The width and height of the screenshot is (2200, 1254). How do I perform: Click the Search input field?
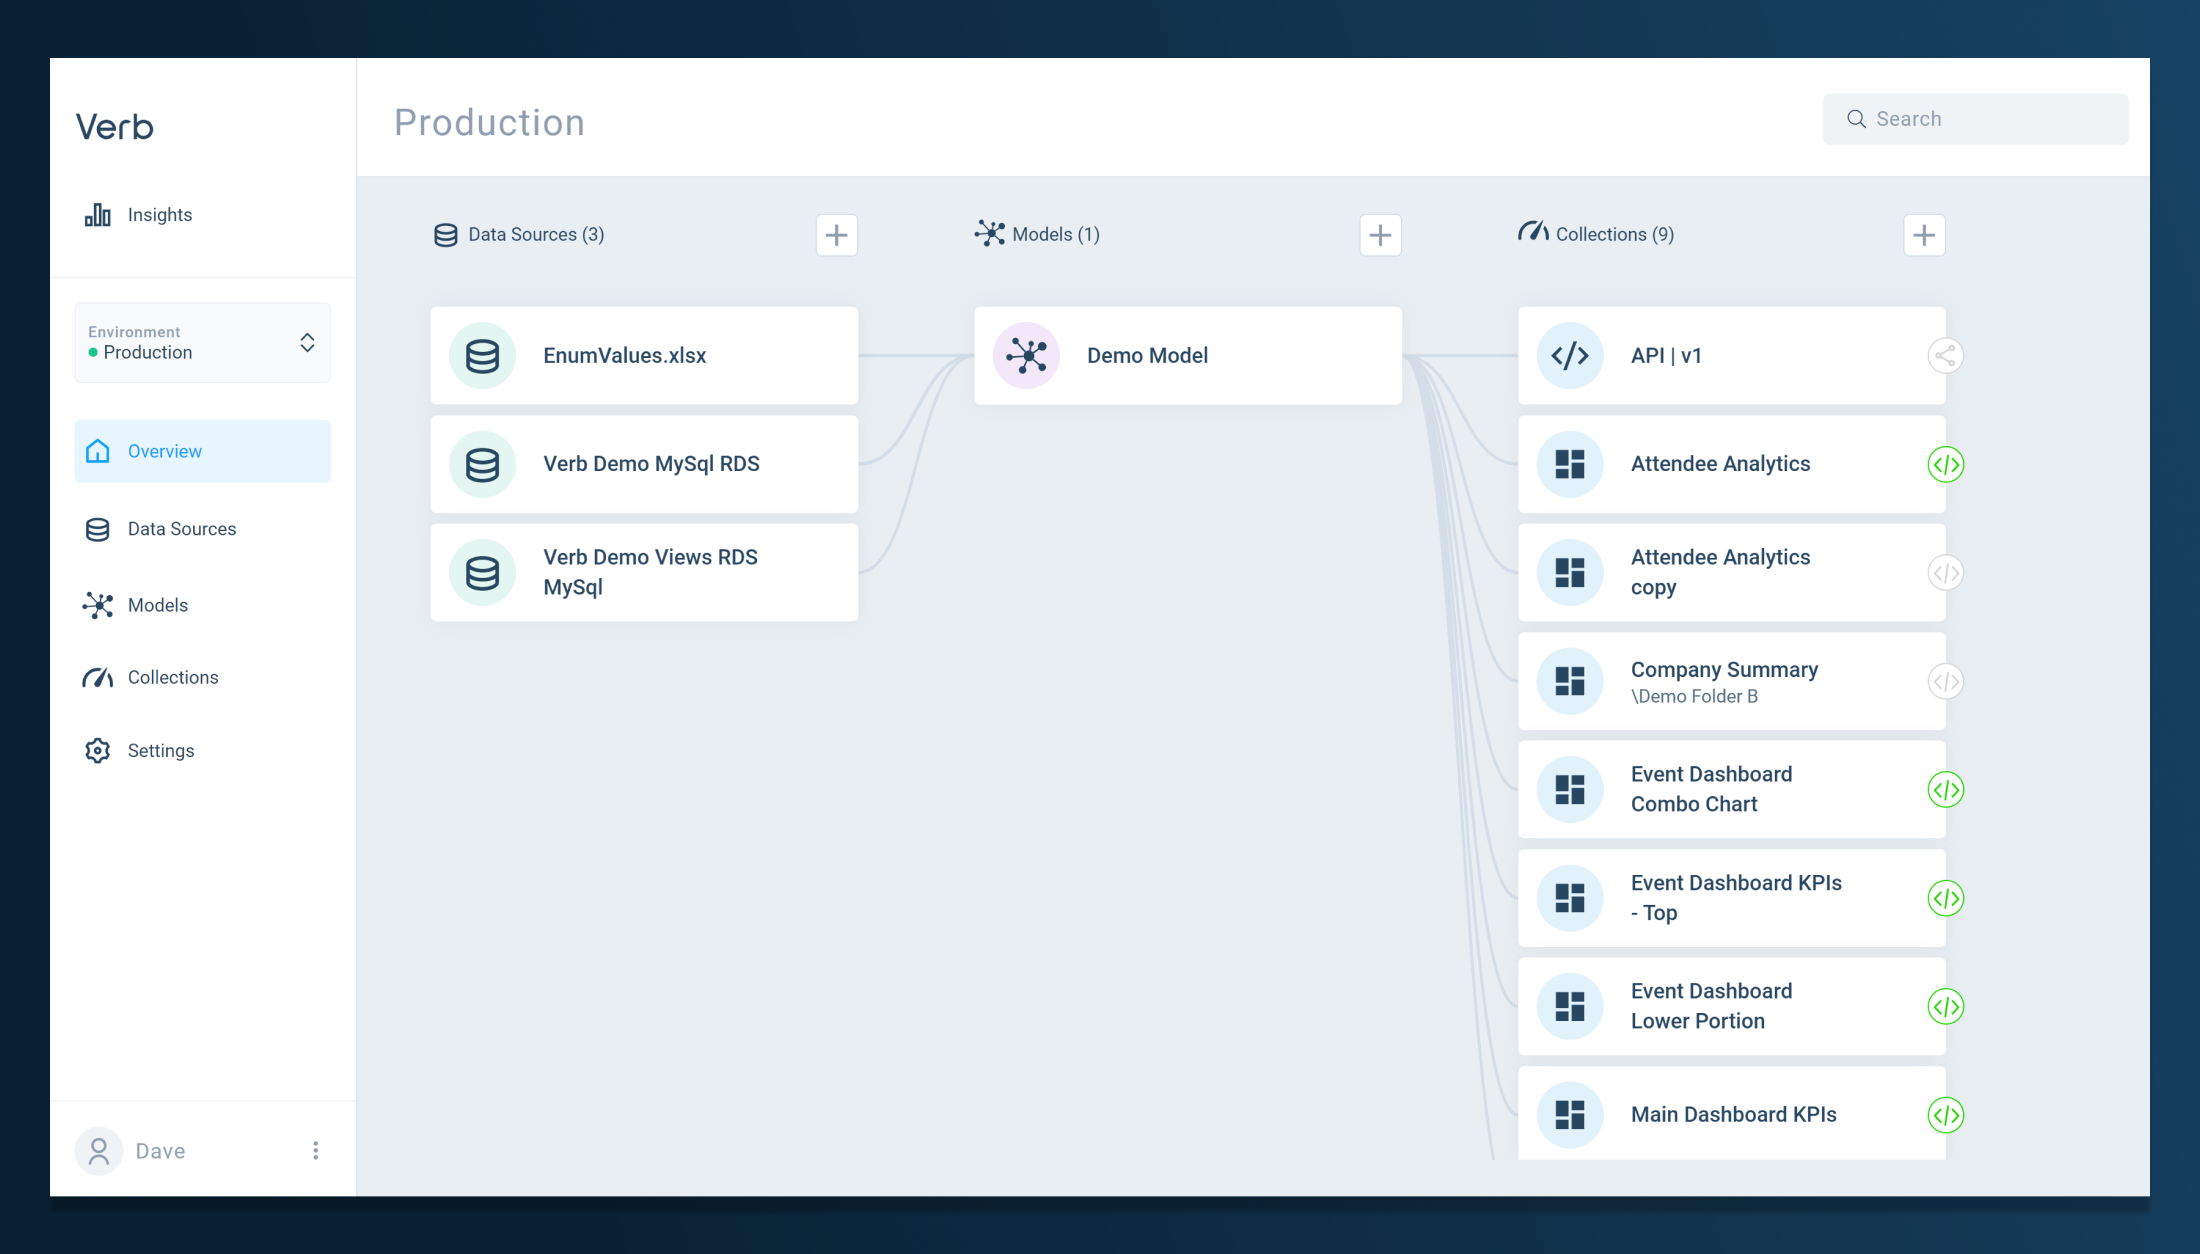[x=1990, y=119]
